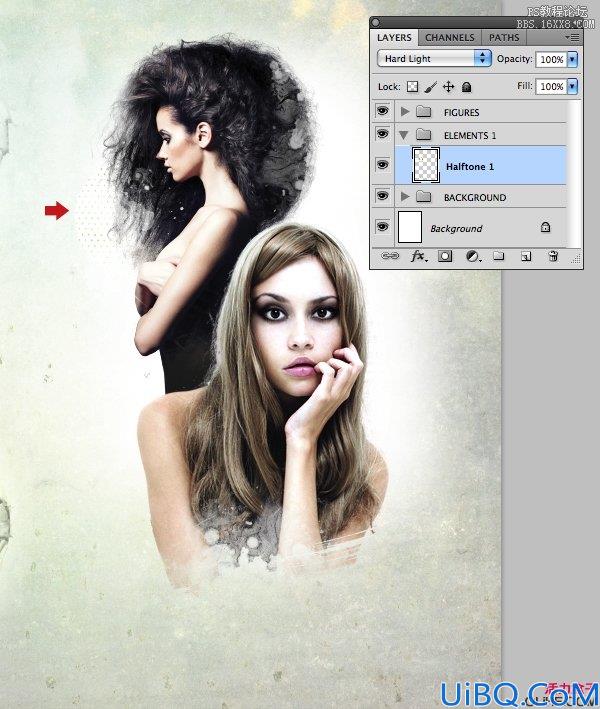The width and height of the screenshot is (600, 709).
Task: Collapse the ELEMENTS 1 group
Action: (x=404, y=135)
